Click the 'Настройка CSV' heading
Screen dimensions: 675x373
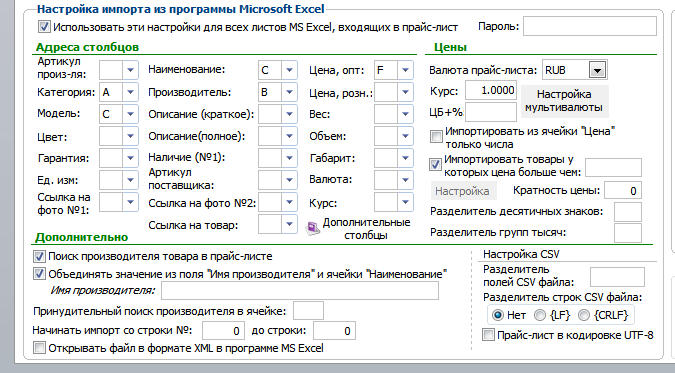point(521,254)
